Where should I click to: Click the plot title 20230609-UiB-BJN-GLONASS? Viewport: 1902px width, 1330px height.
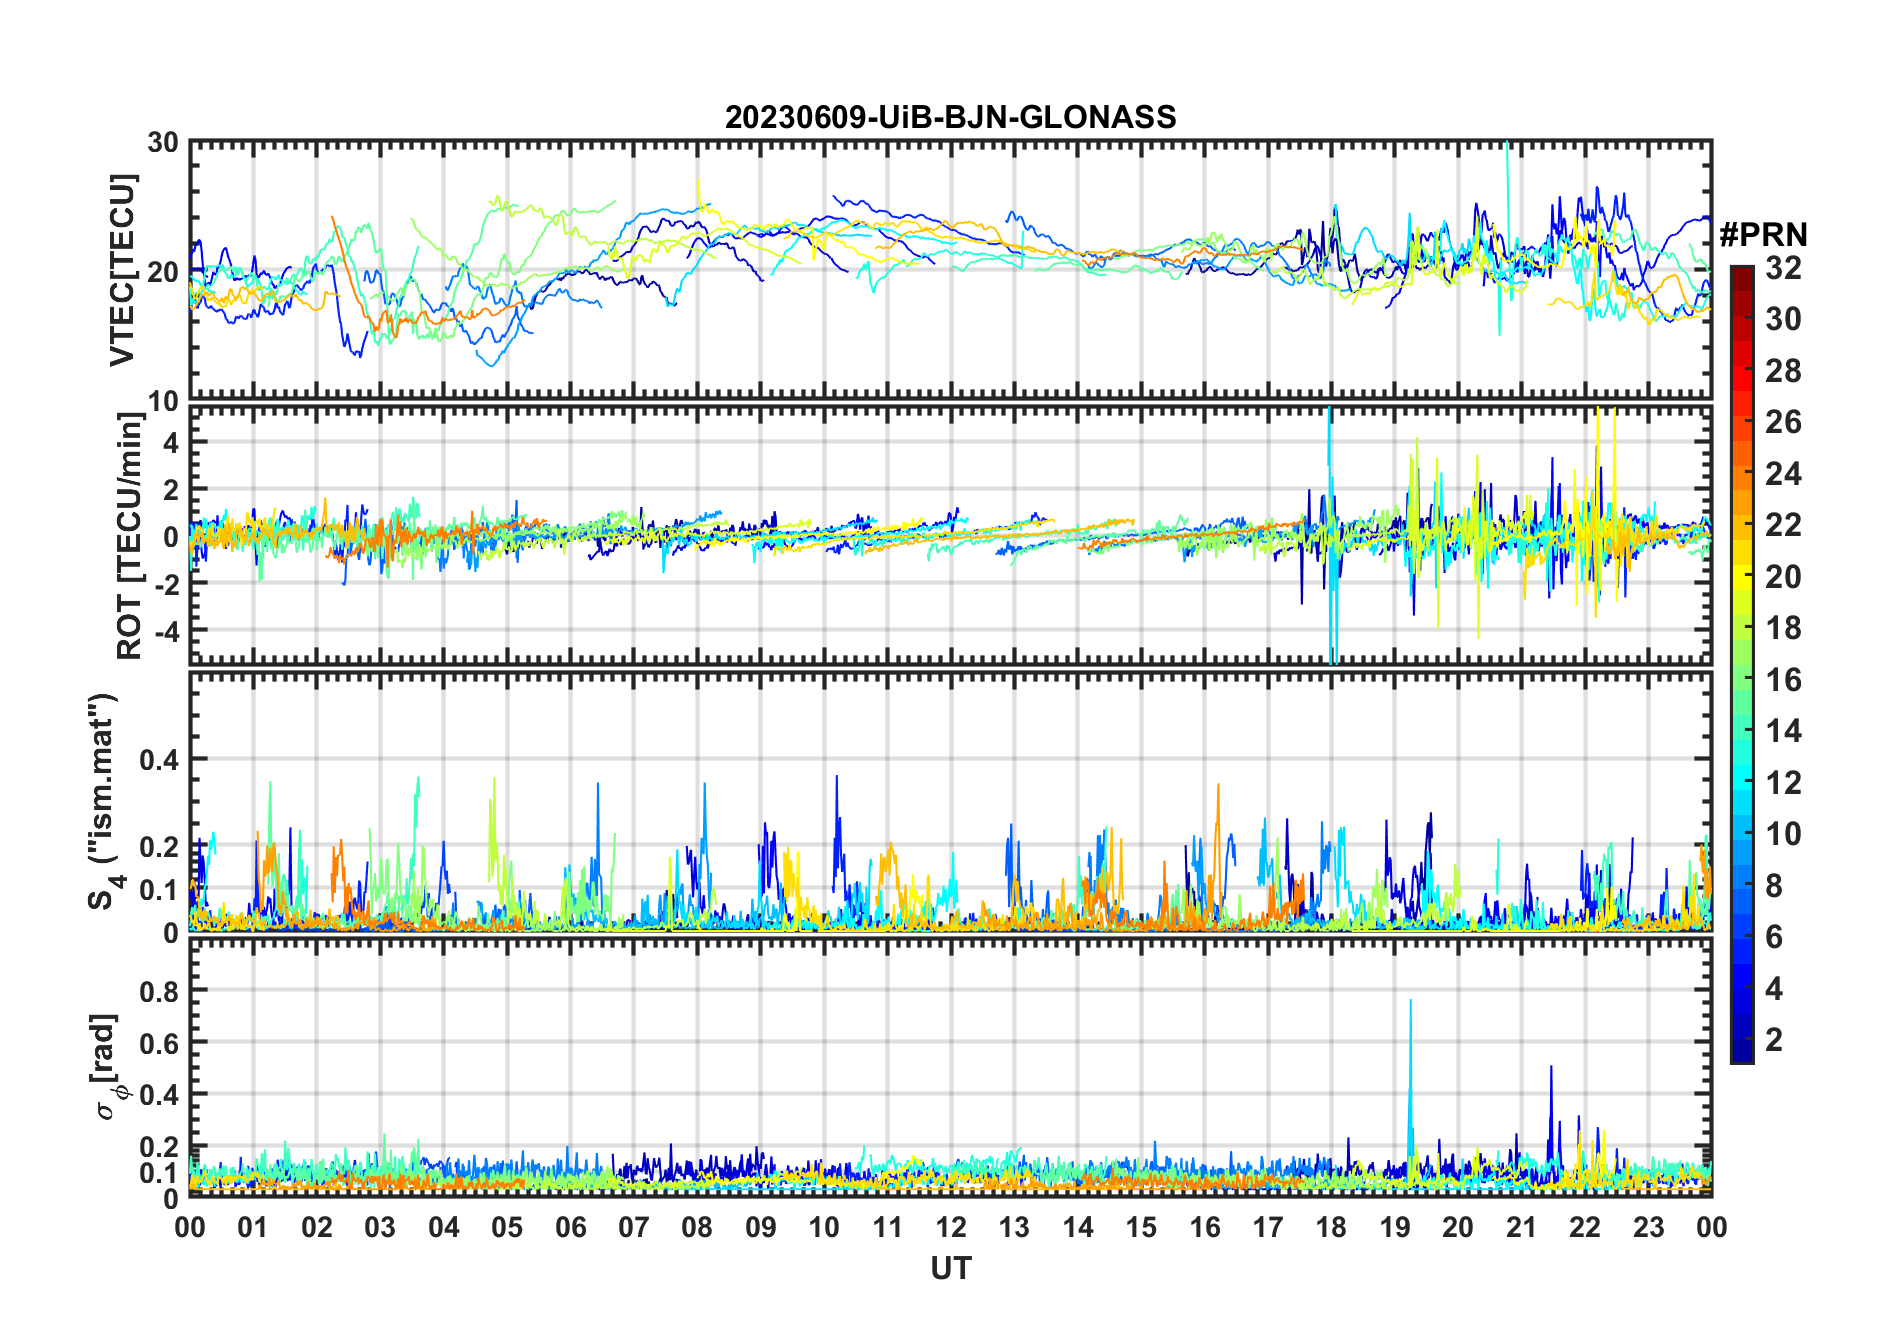coord(950,117)
